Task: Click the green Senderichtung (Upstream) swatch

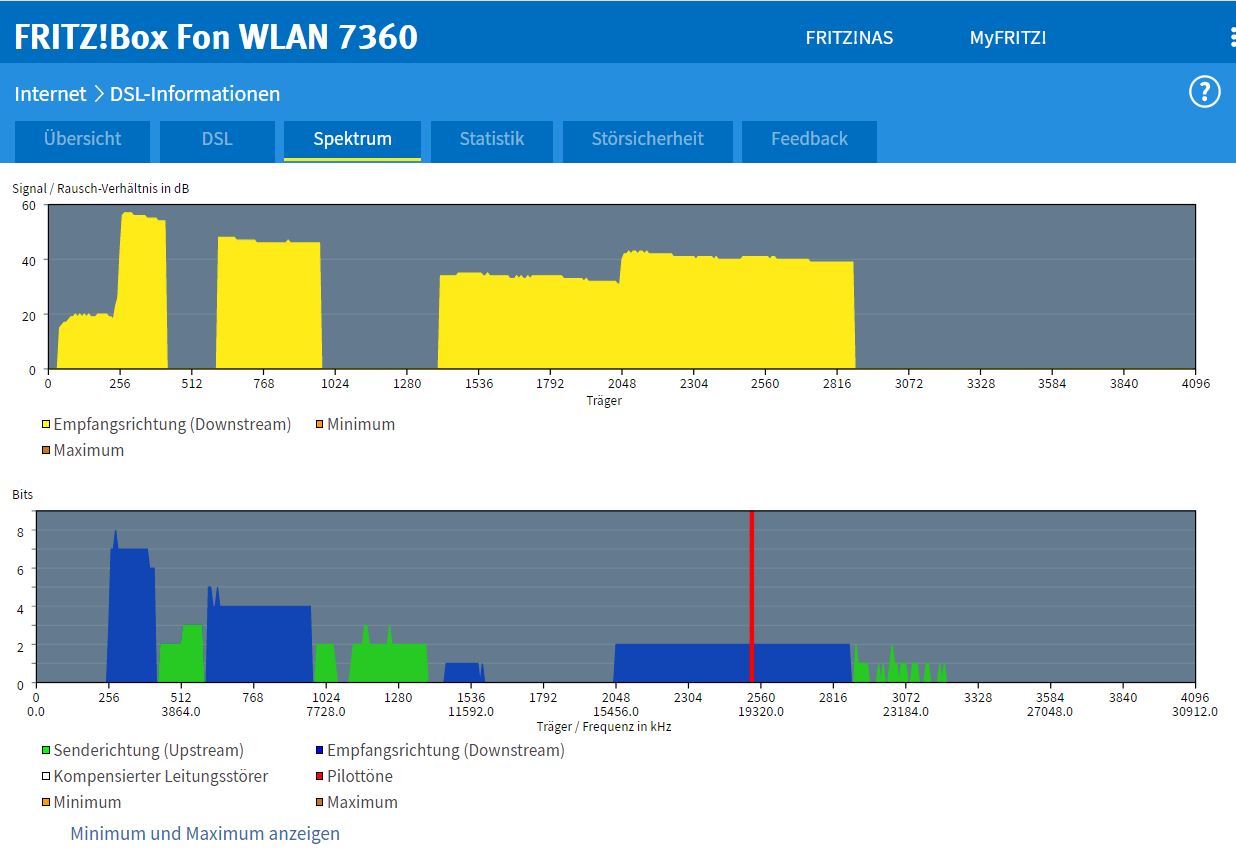Action: (x=46, y=751)
